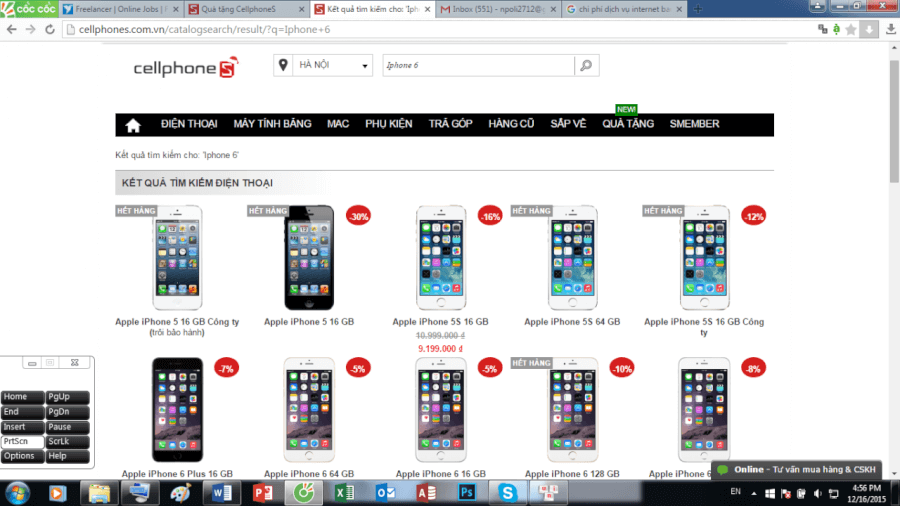Open the HÀ NỘI city dropdown
Image resolution: width=900 pixels, height=506 pixels.
(332, 65)
